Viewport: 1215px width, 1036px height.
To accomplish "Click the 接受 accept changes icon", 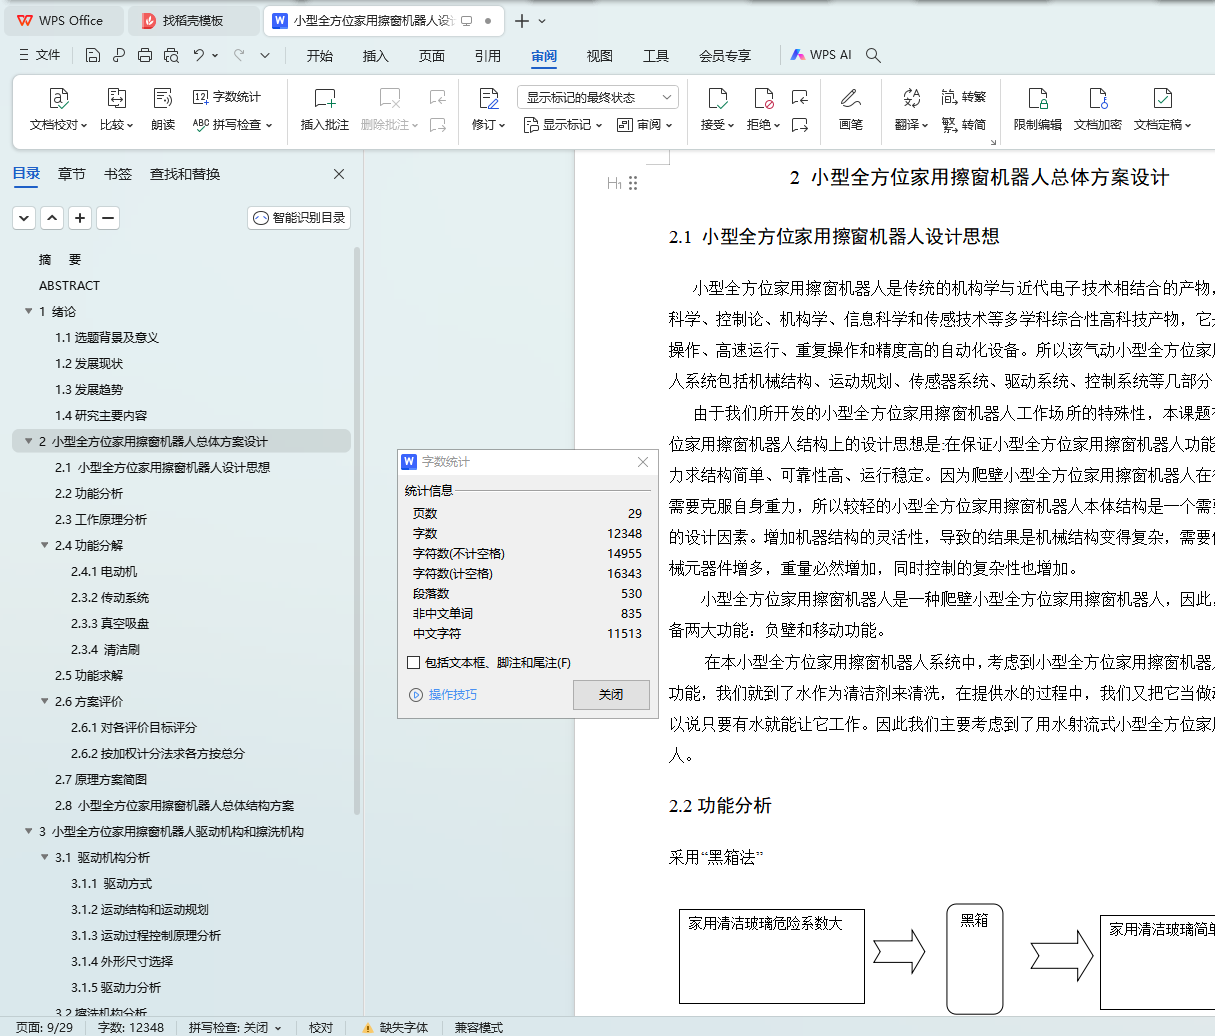I will tap(717, 98).
